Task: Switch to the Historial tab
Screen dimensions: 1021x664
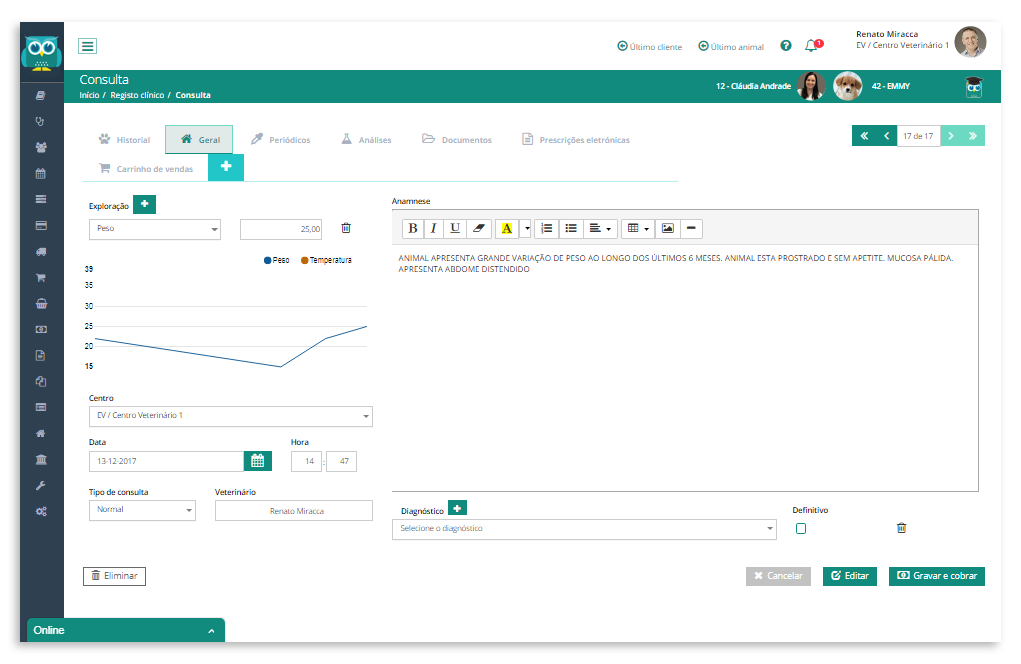Action: click(124, 139)
